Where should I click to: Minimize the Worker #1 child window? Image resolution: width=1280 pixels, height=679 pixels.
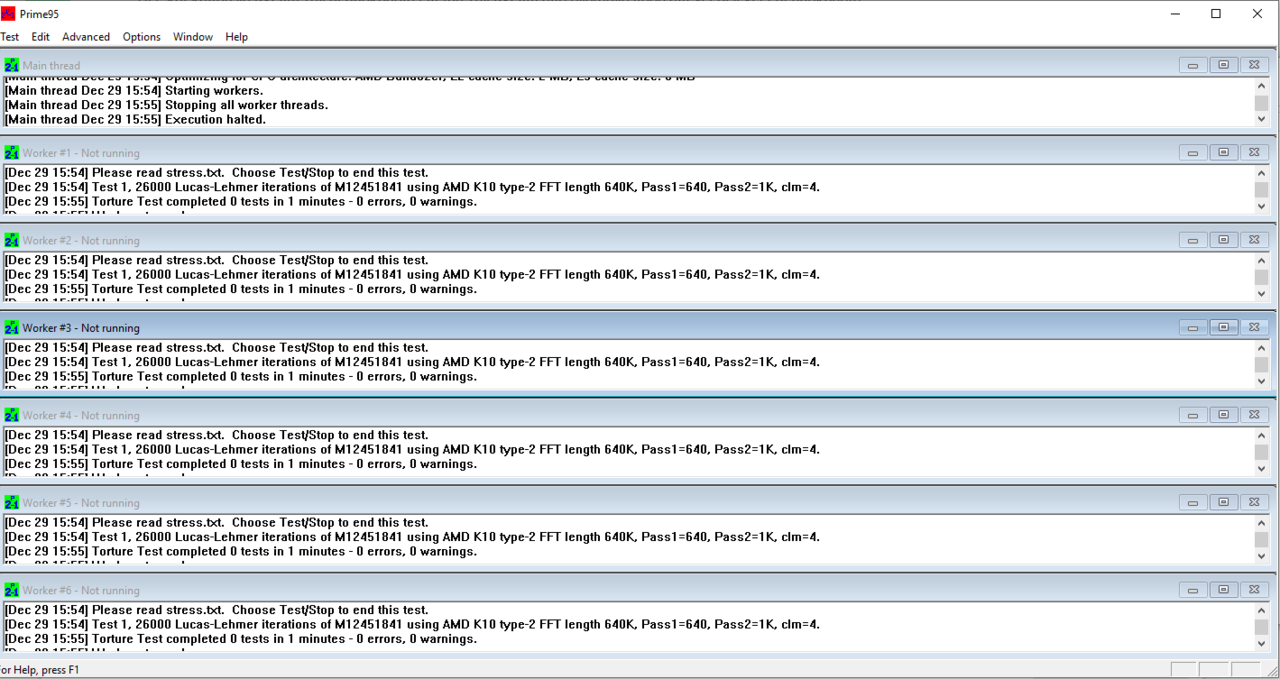(x=1193, y=153)
